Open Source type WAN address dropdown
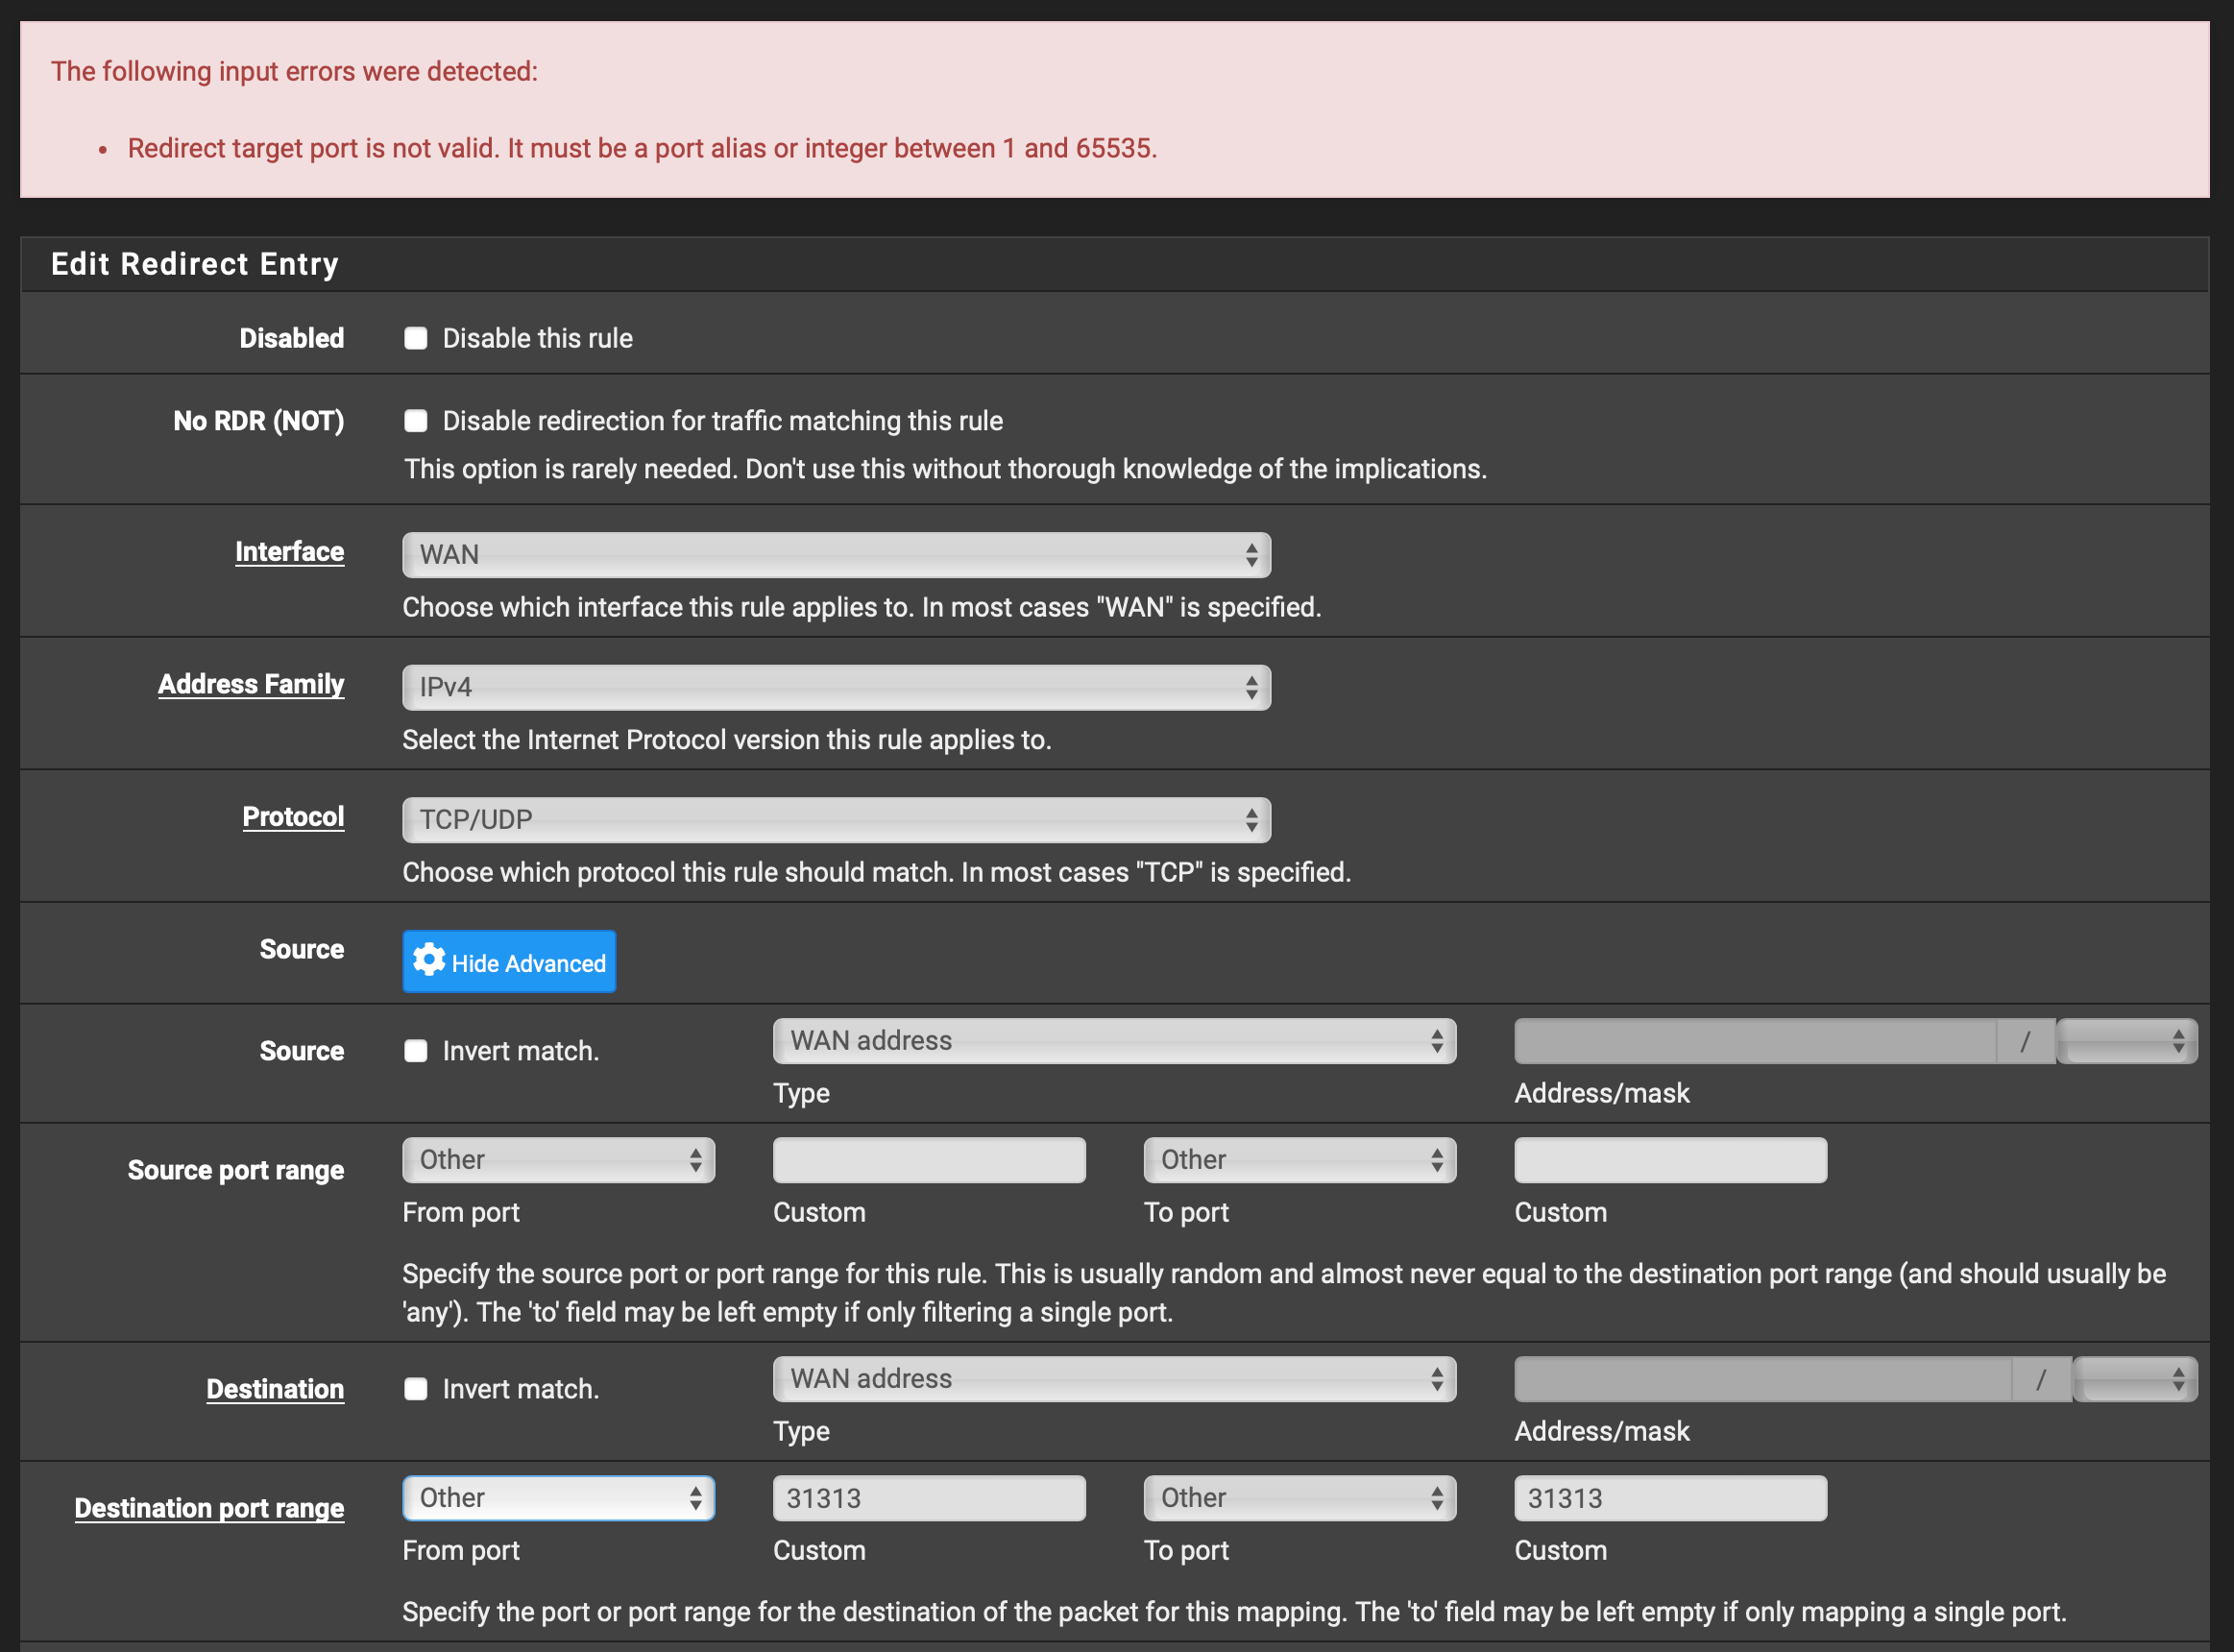 pos(1114,1041)
